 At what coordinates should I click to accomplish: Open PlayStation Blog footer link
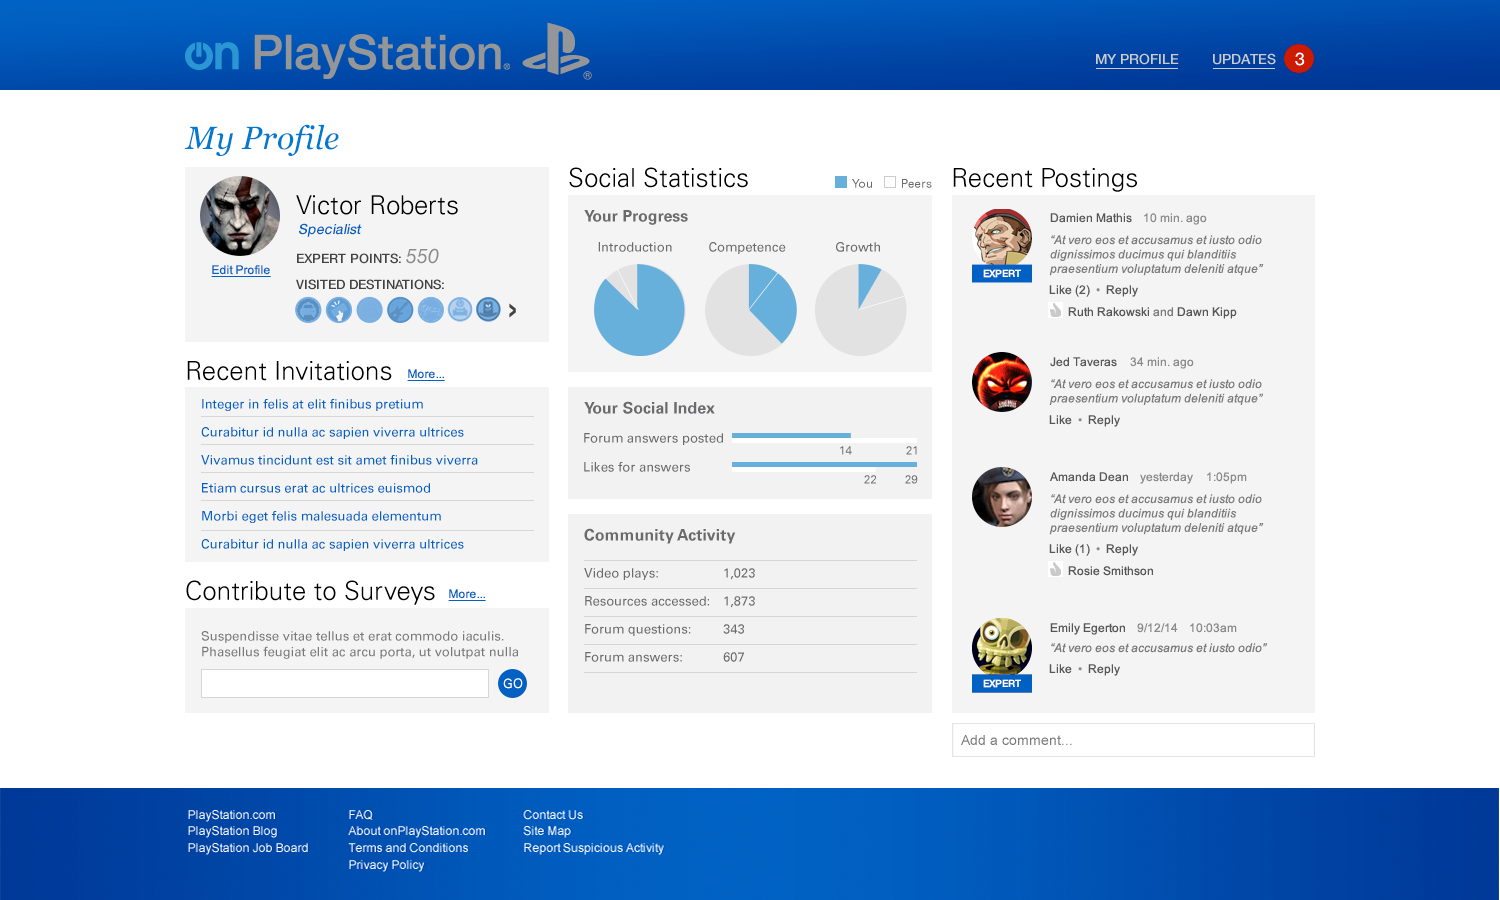(232, 831)
